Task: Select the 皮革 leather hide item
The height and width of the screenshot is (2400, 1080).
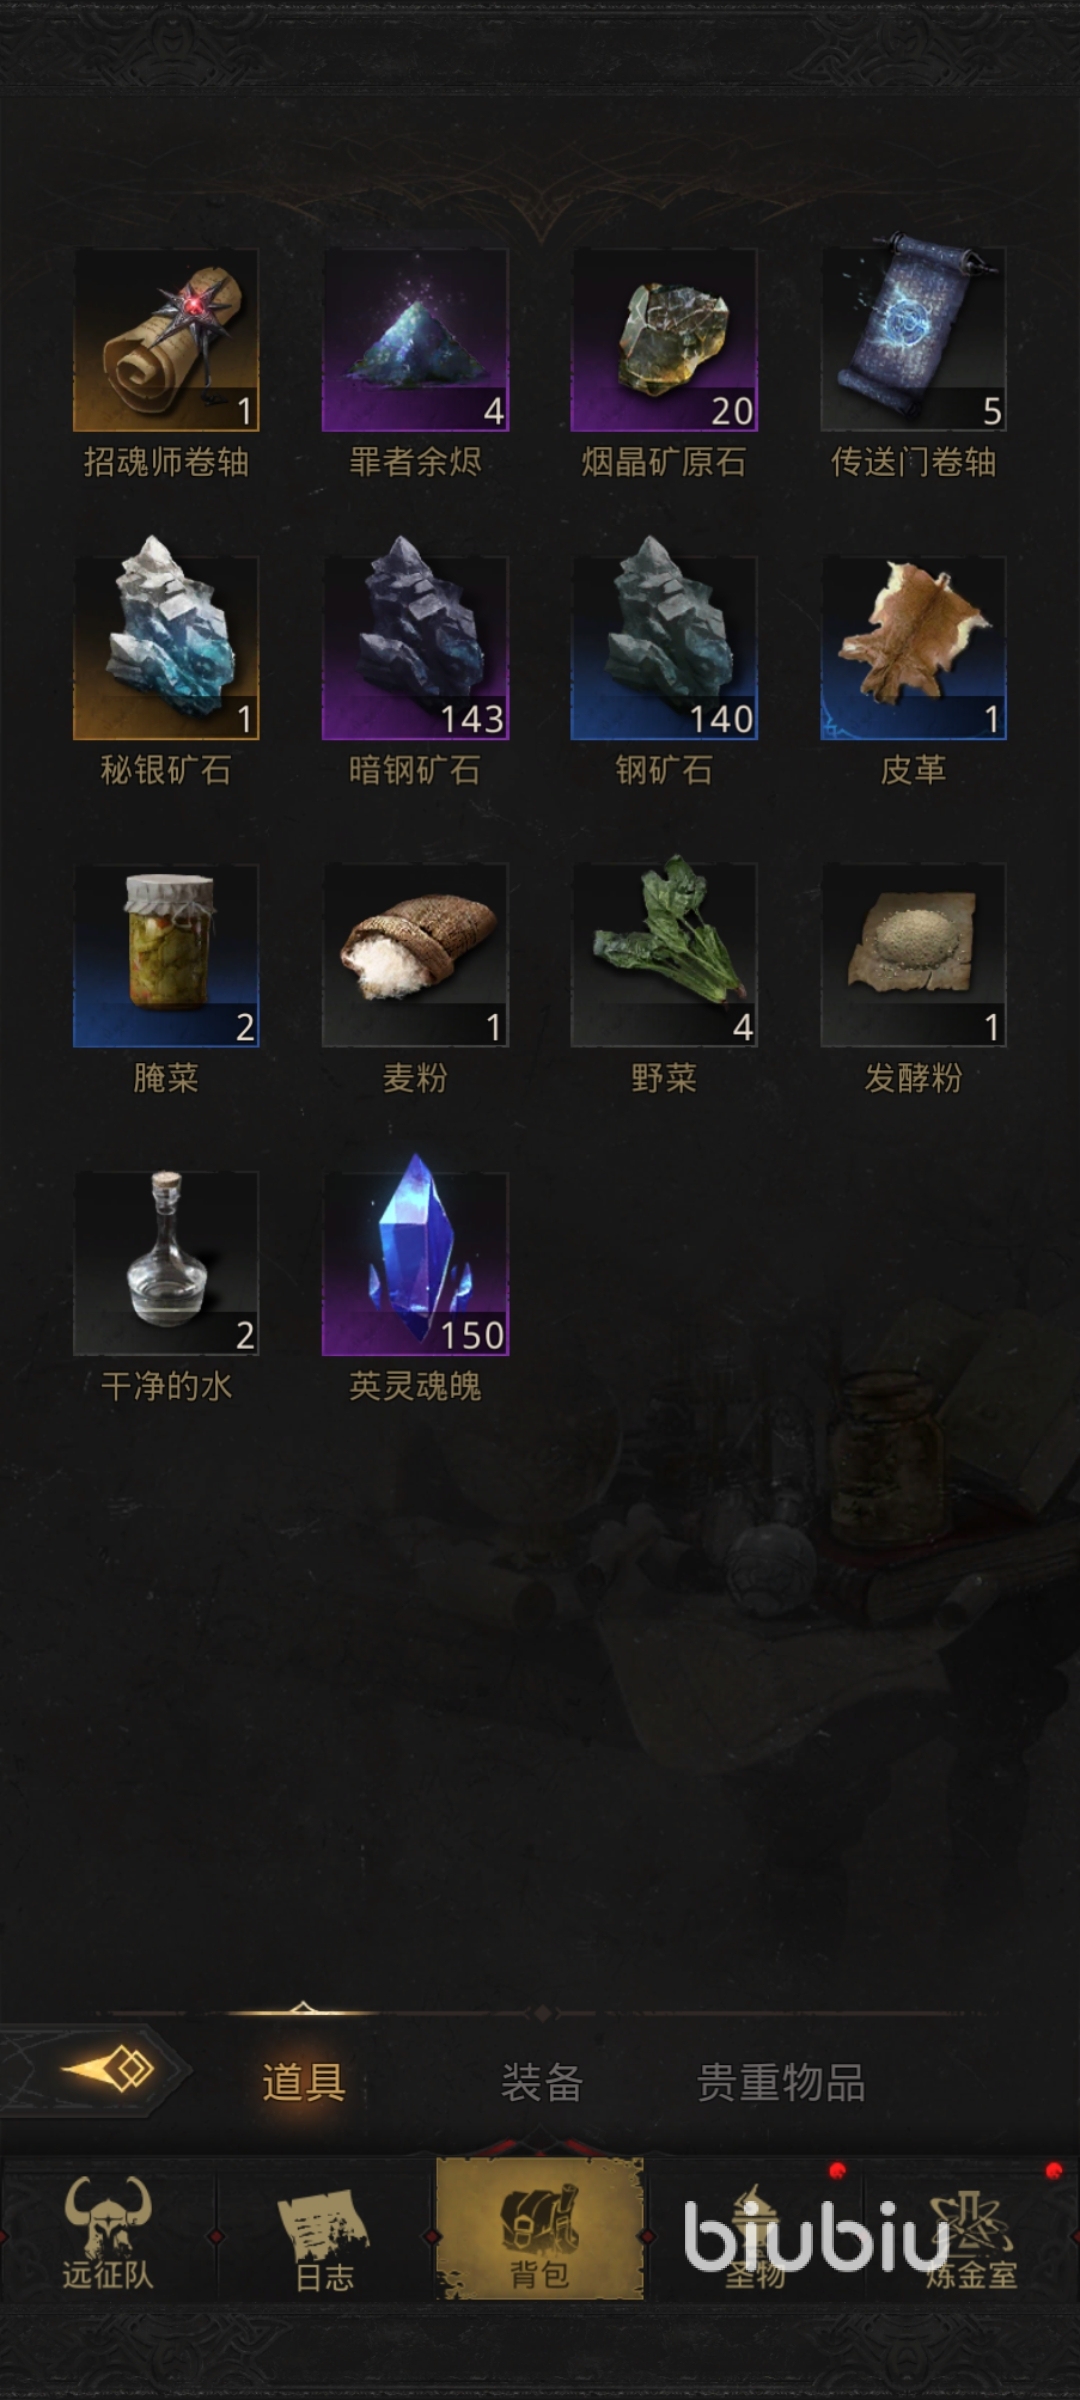Action: 913,648
